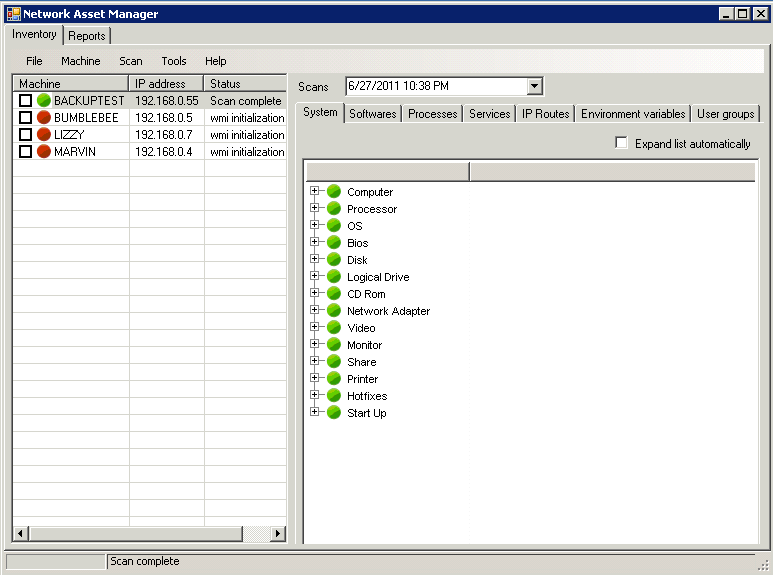Viewport: 773px width, 575px height.
Task: Click right arrow of machine list scrollbar
Action: coord(278,534)
